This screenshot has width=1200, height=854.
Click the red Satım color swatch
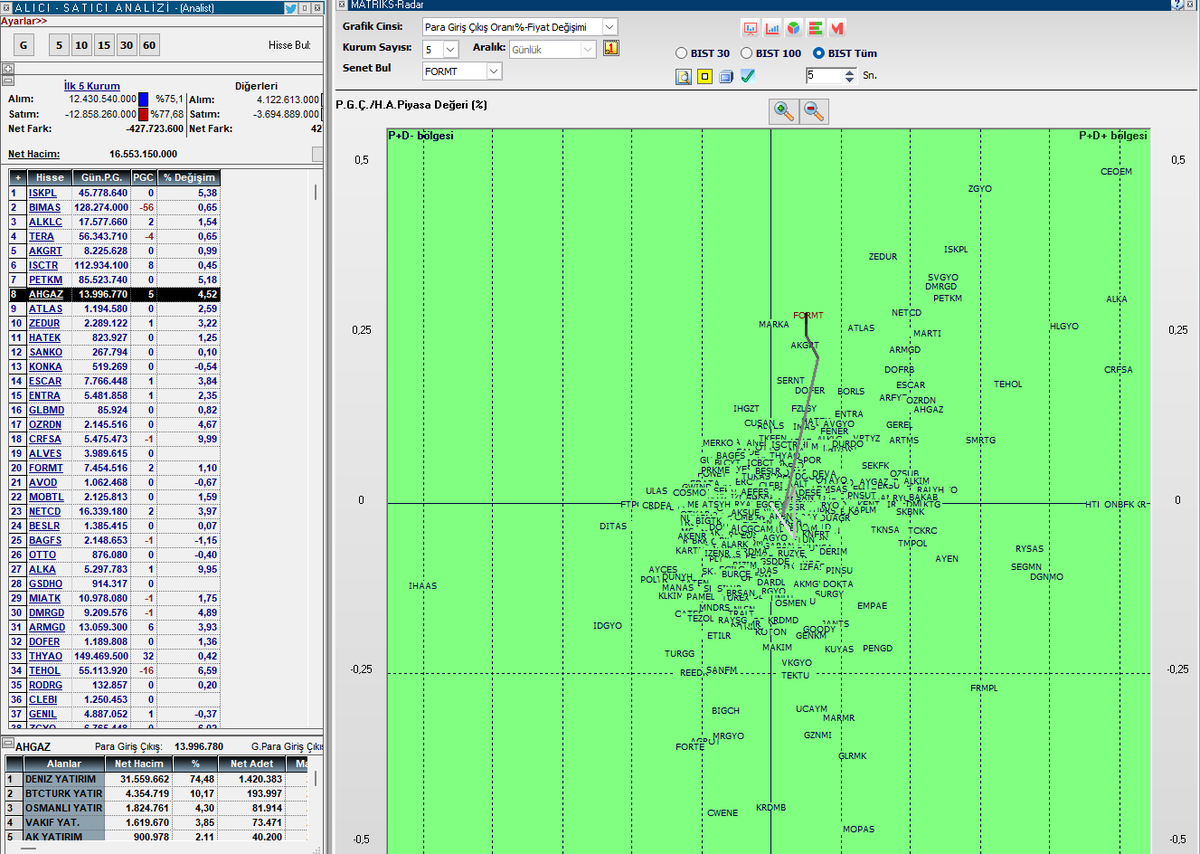144,114
